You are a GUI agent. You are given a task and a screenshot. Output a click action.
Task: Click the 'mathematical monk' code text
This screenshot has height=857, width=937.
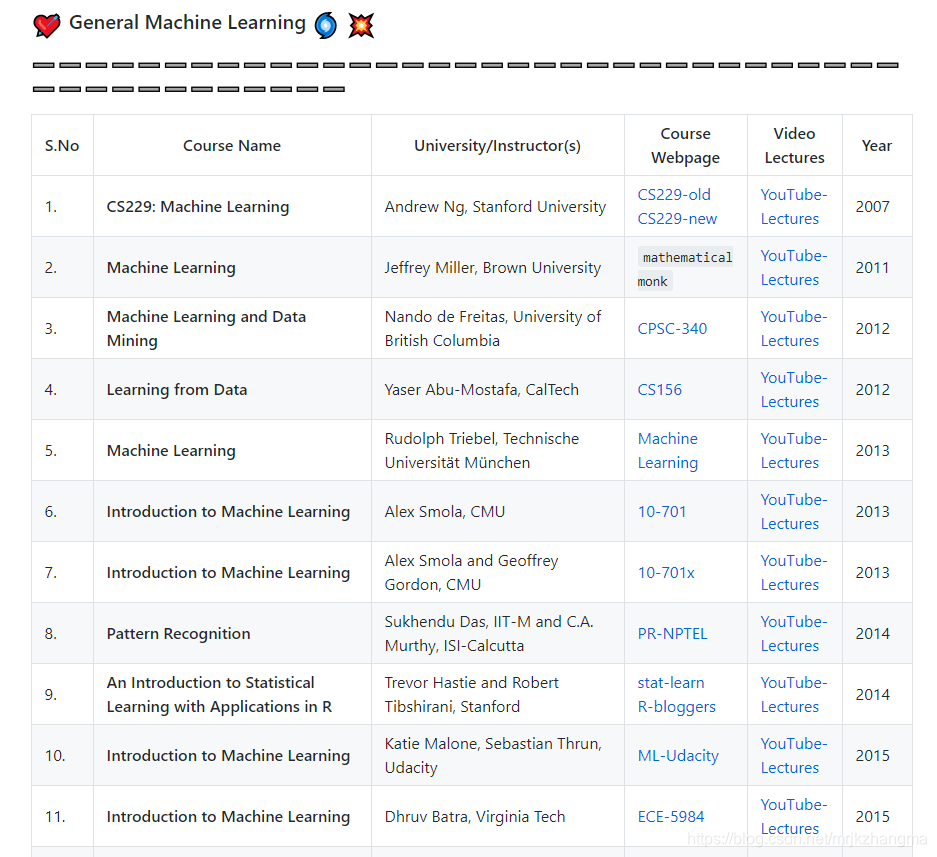point(685,269)
